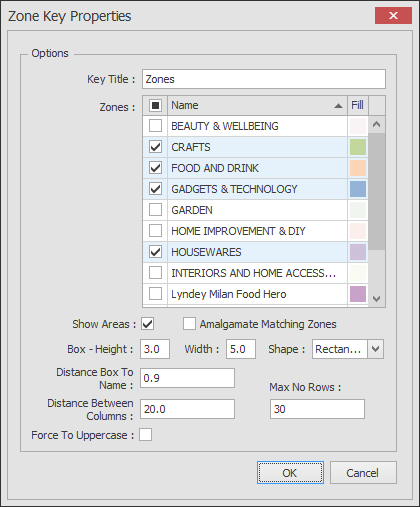
Task: Click the Distance Box To Name field
Action: click(x=187, y=378)
